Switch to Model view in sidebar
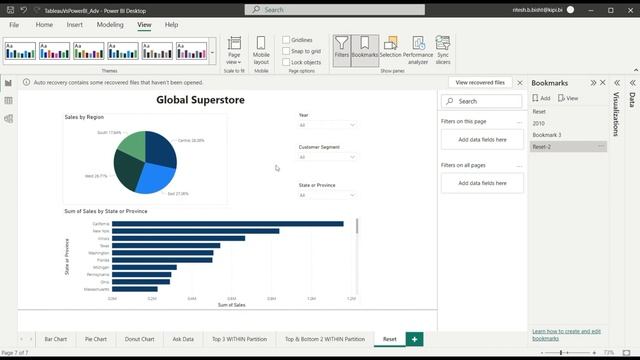Screen dimensions: 640x360 pyautogui.click(x=8, y=119)
